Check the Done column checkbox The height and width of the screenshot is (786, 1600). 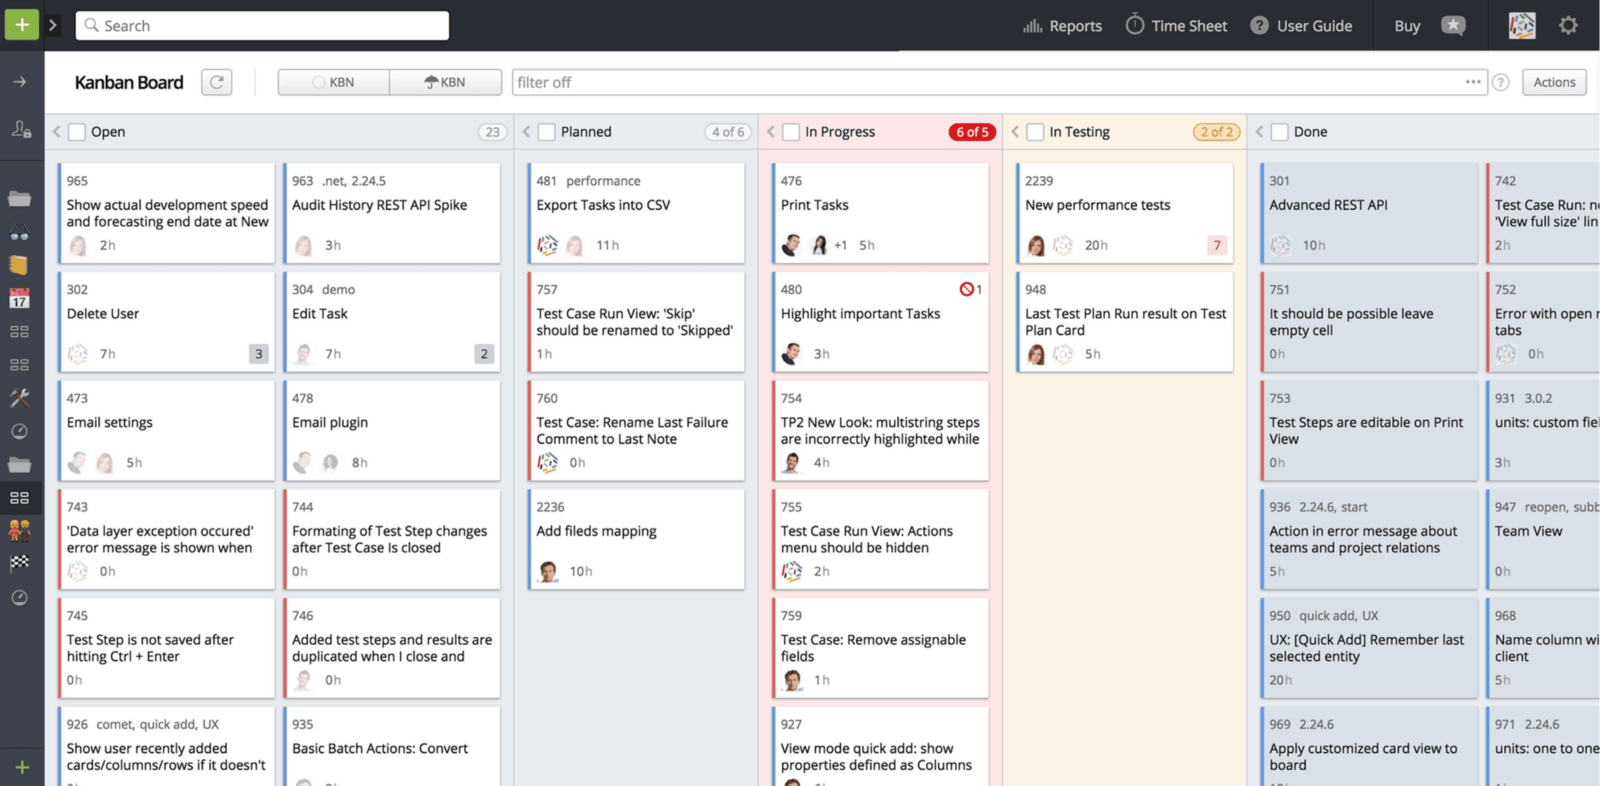tap(1279, 132)
